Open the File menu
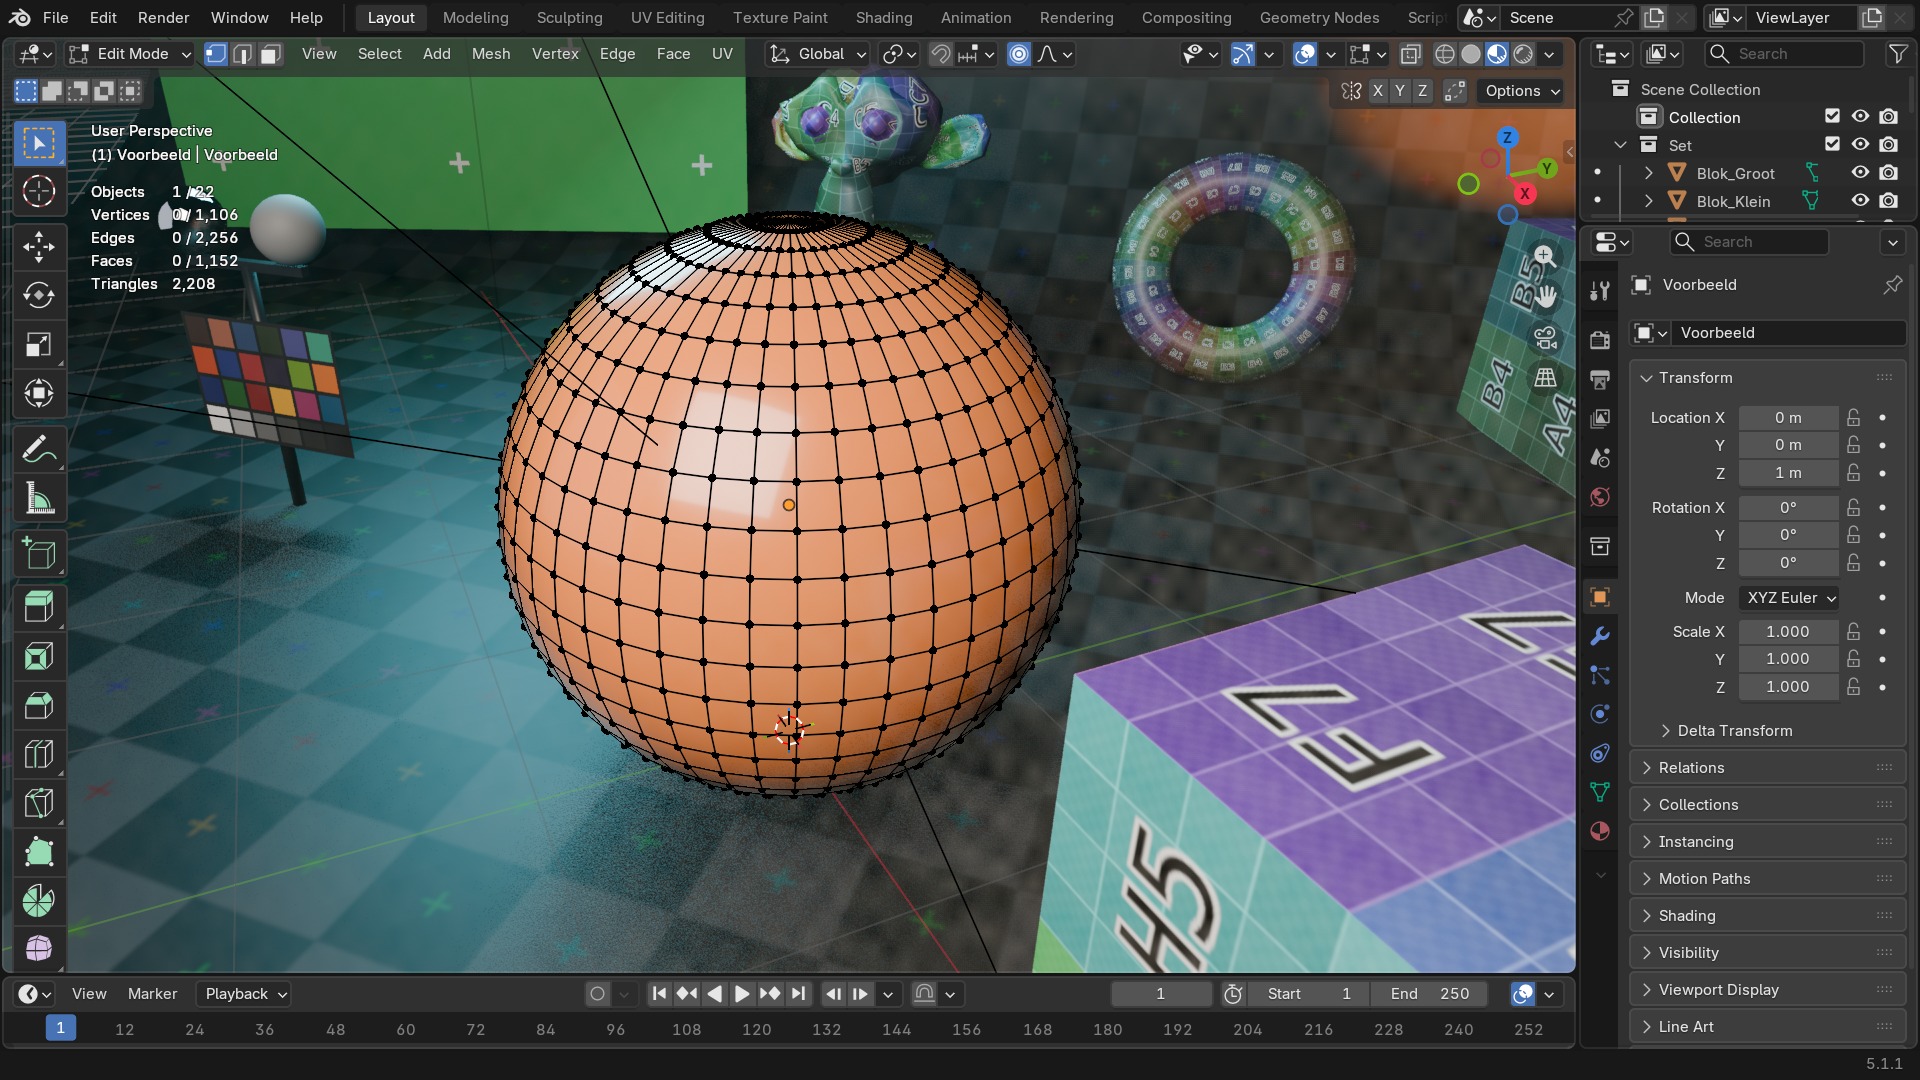This screenshot has width=1920, height=1080. pos(56,17)
